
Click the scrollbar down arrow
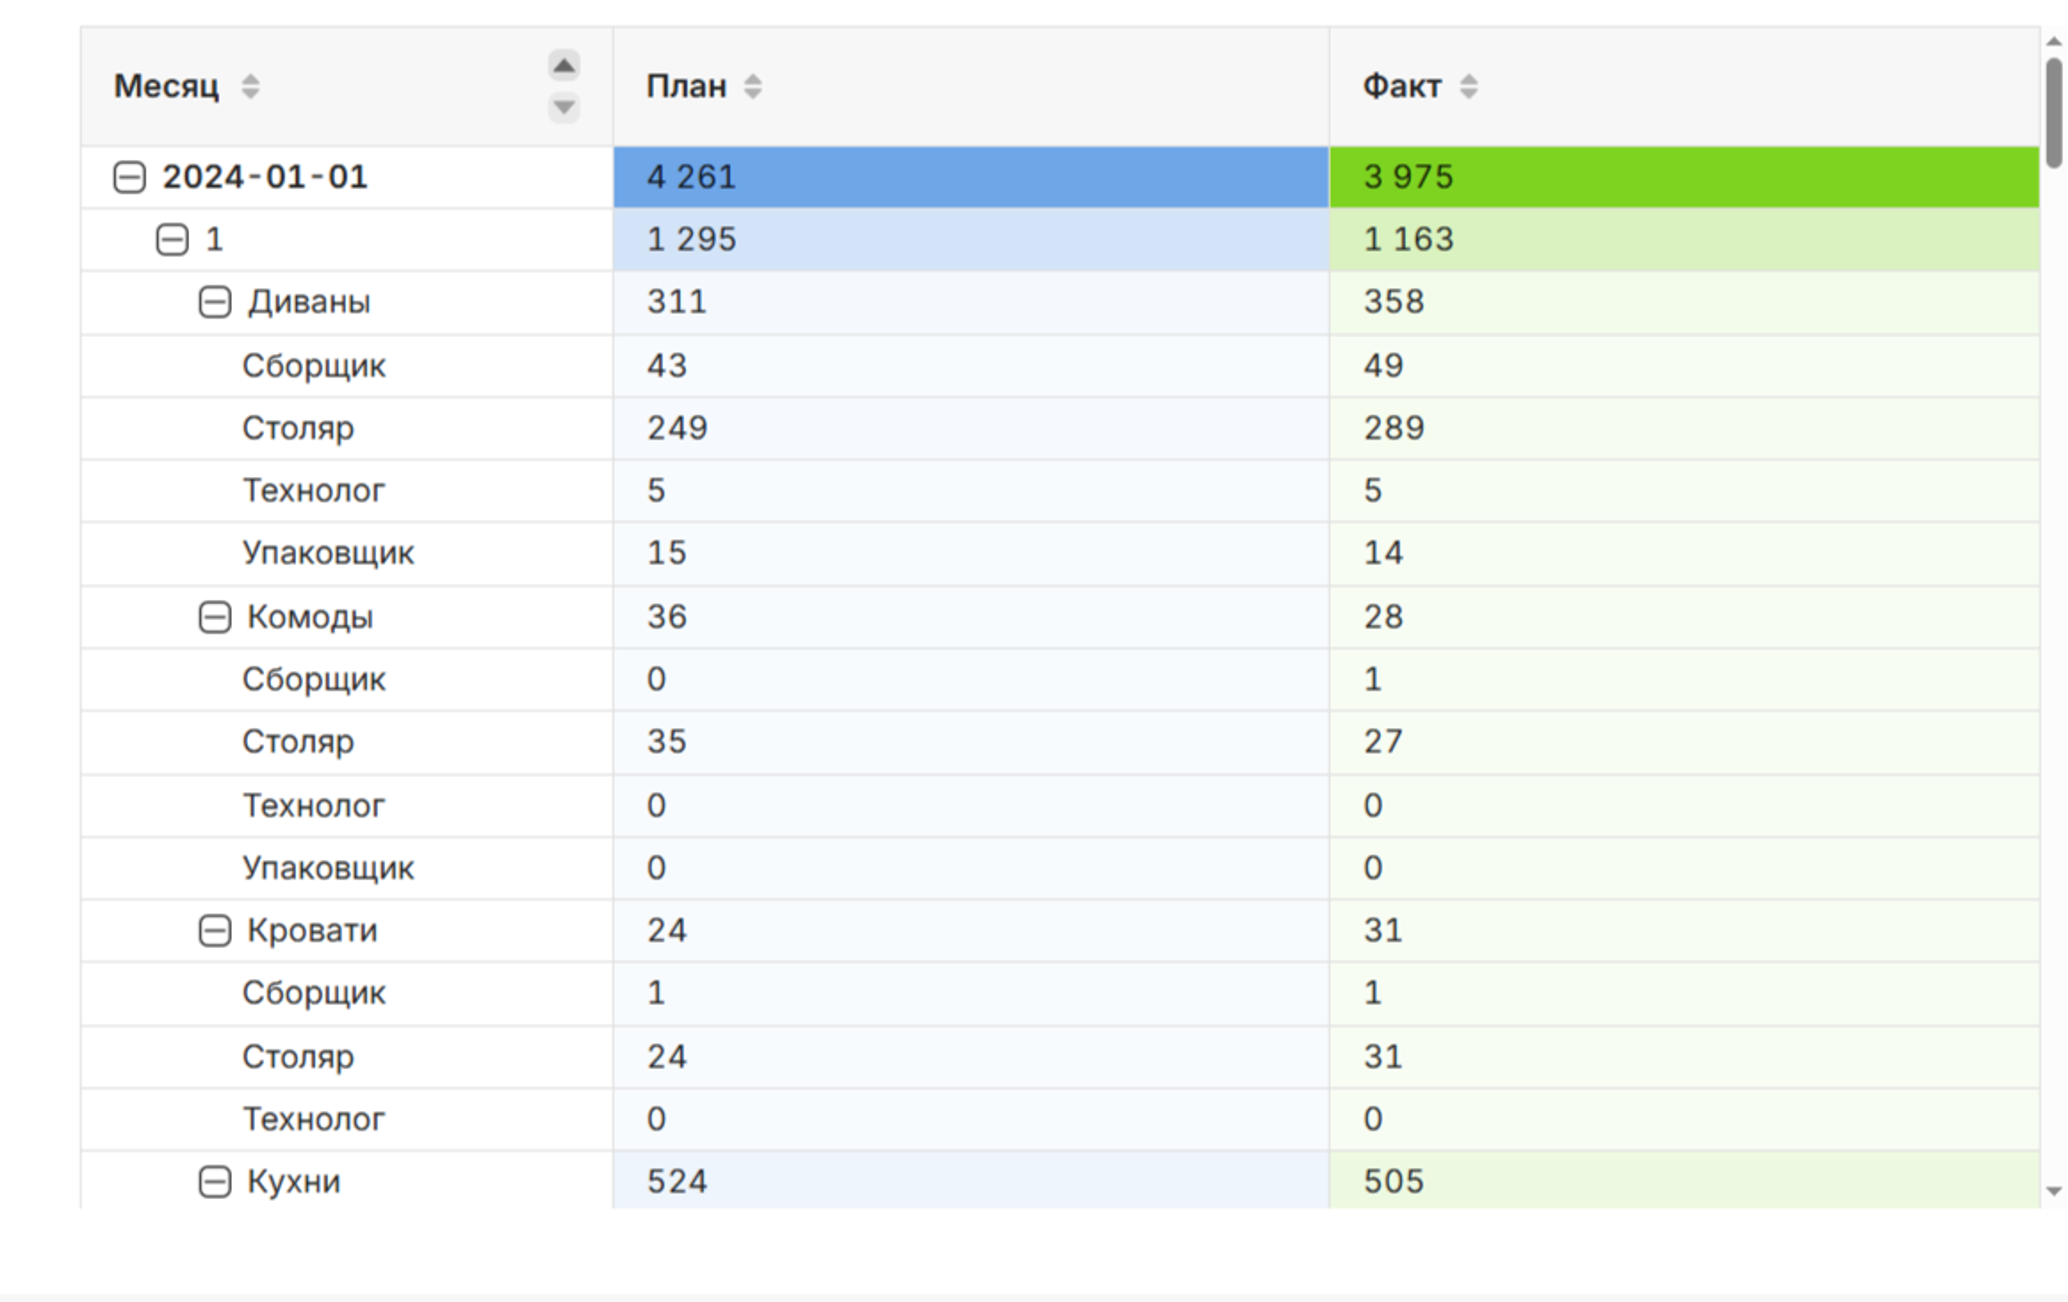(2054, 1191)
